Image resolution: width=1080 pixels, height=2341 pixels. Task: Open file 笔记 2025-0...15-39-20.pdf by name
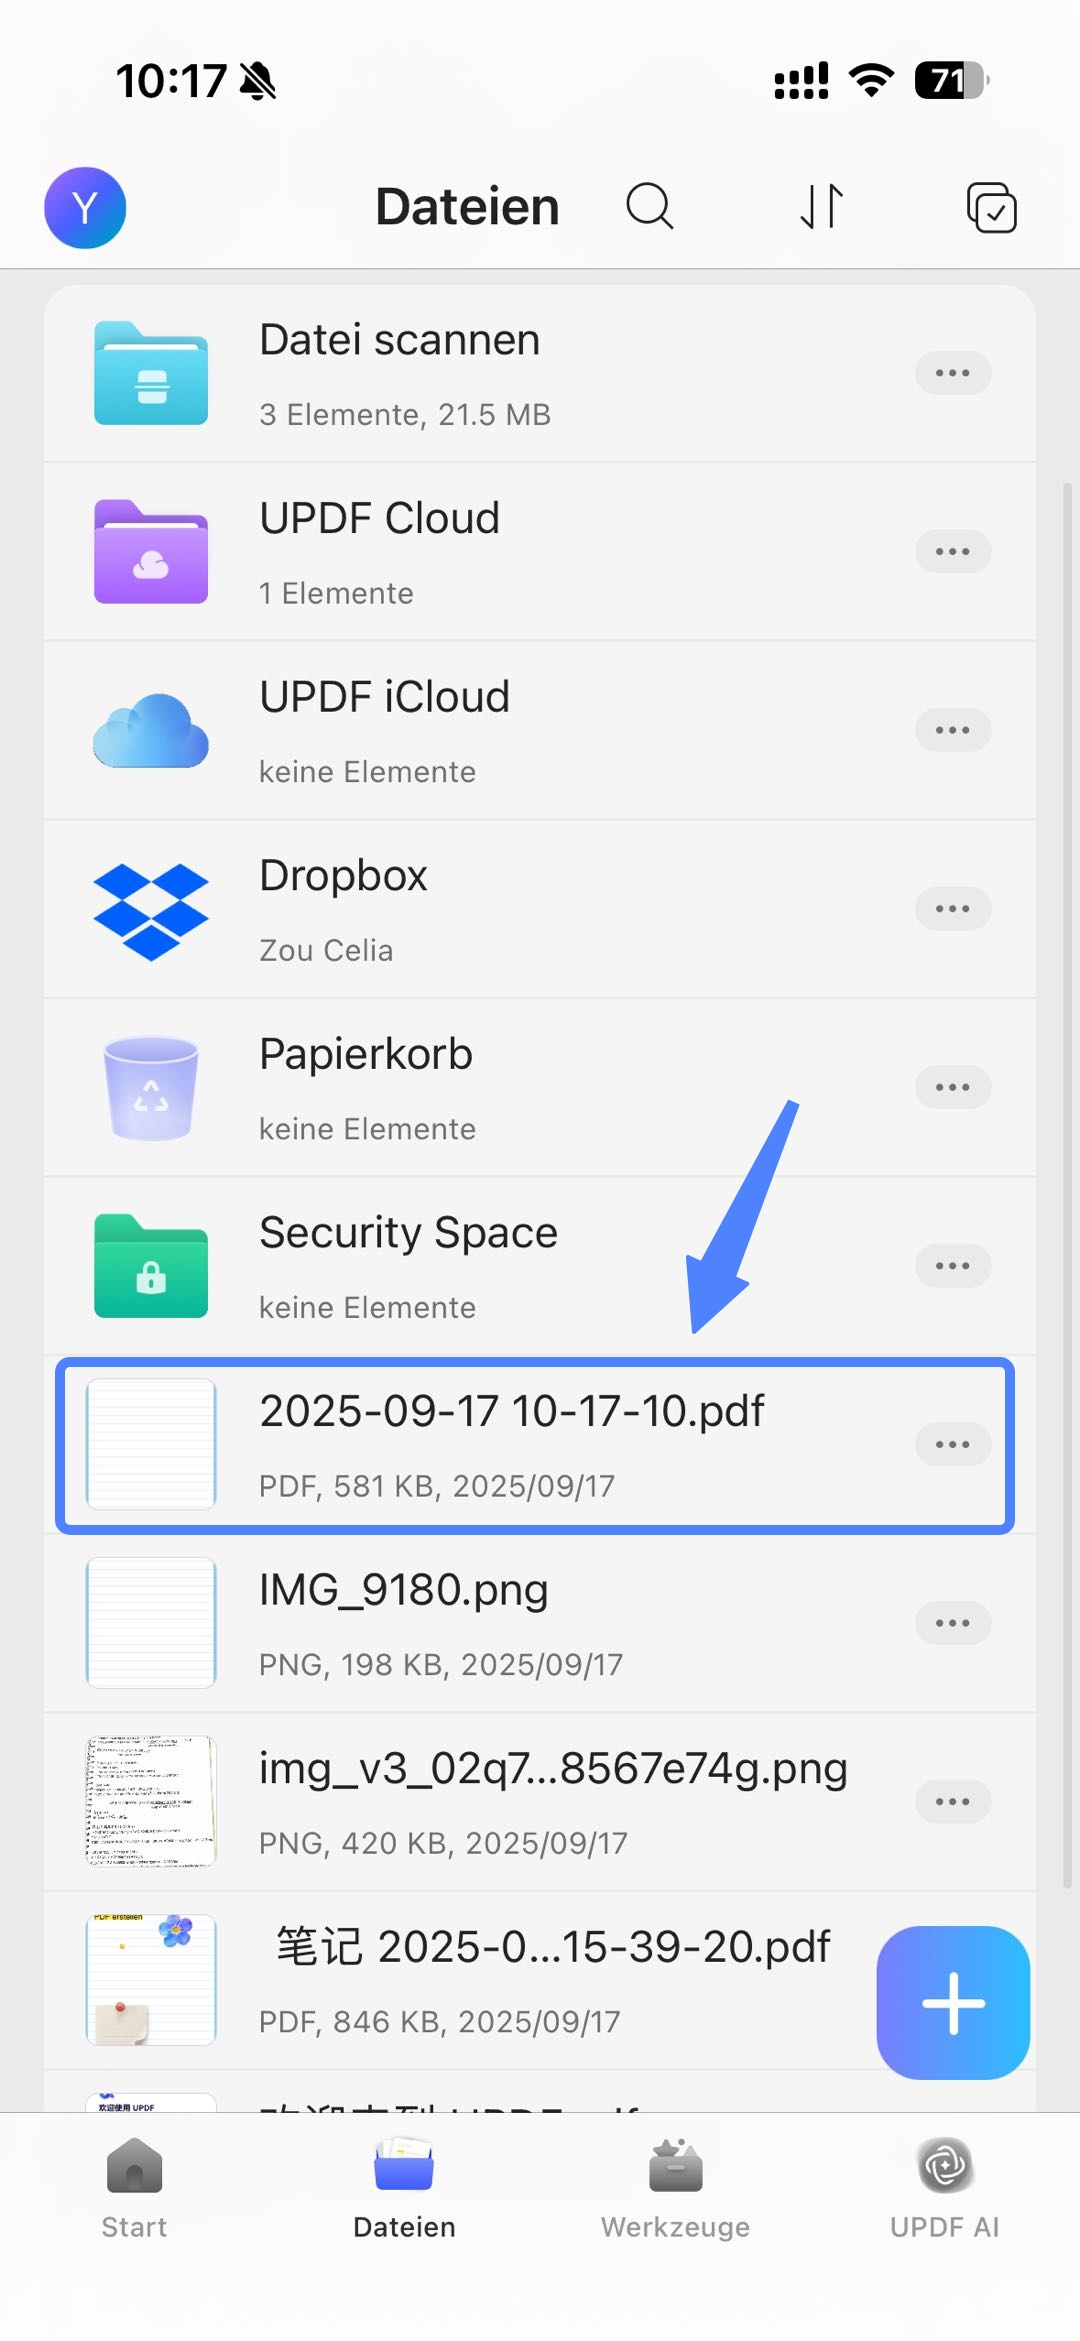tap(553, 1947)
